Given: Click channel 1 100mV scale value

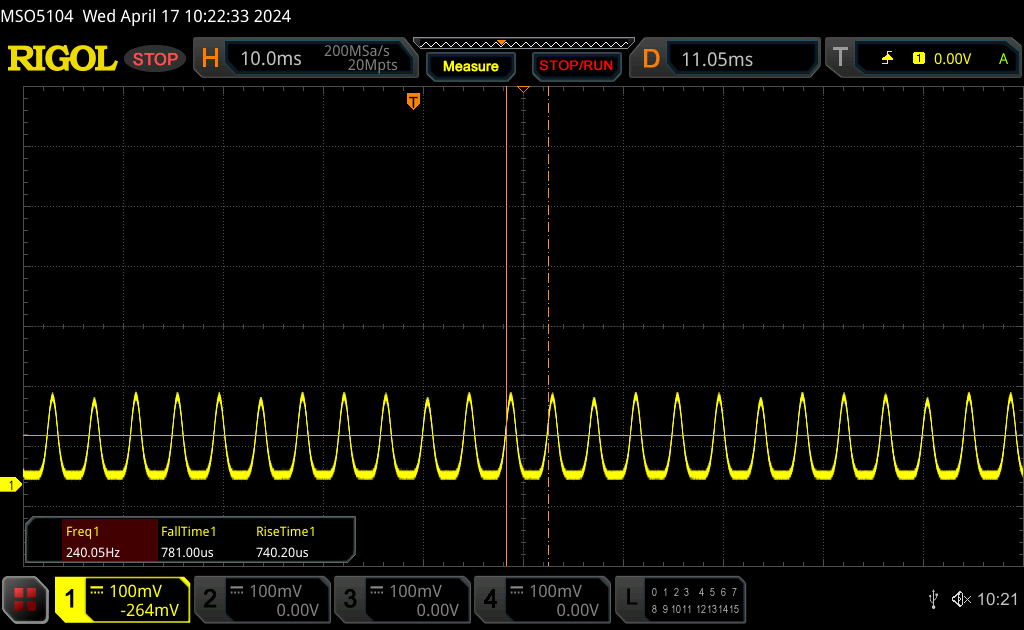Looking at the screenshot, I should 135,591.
